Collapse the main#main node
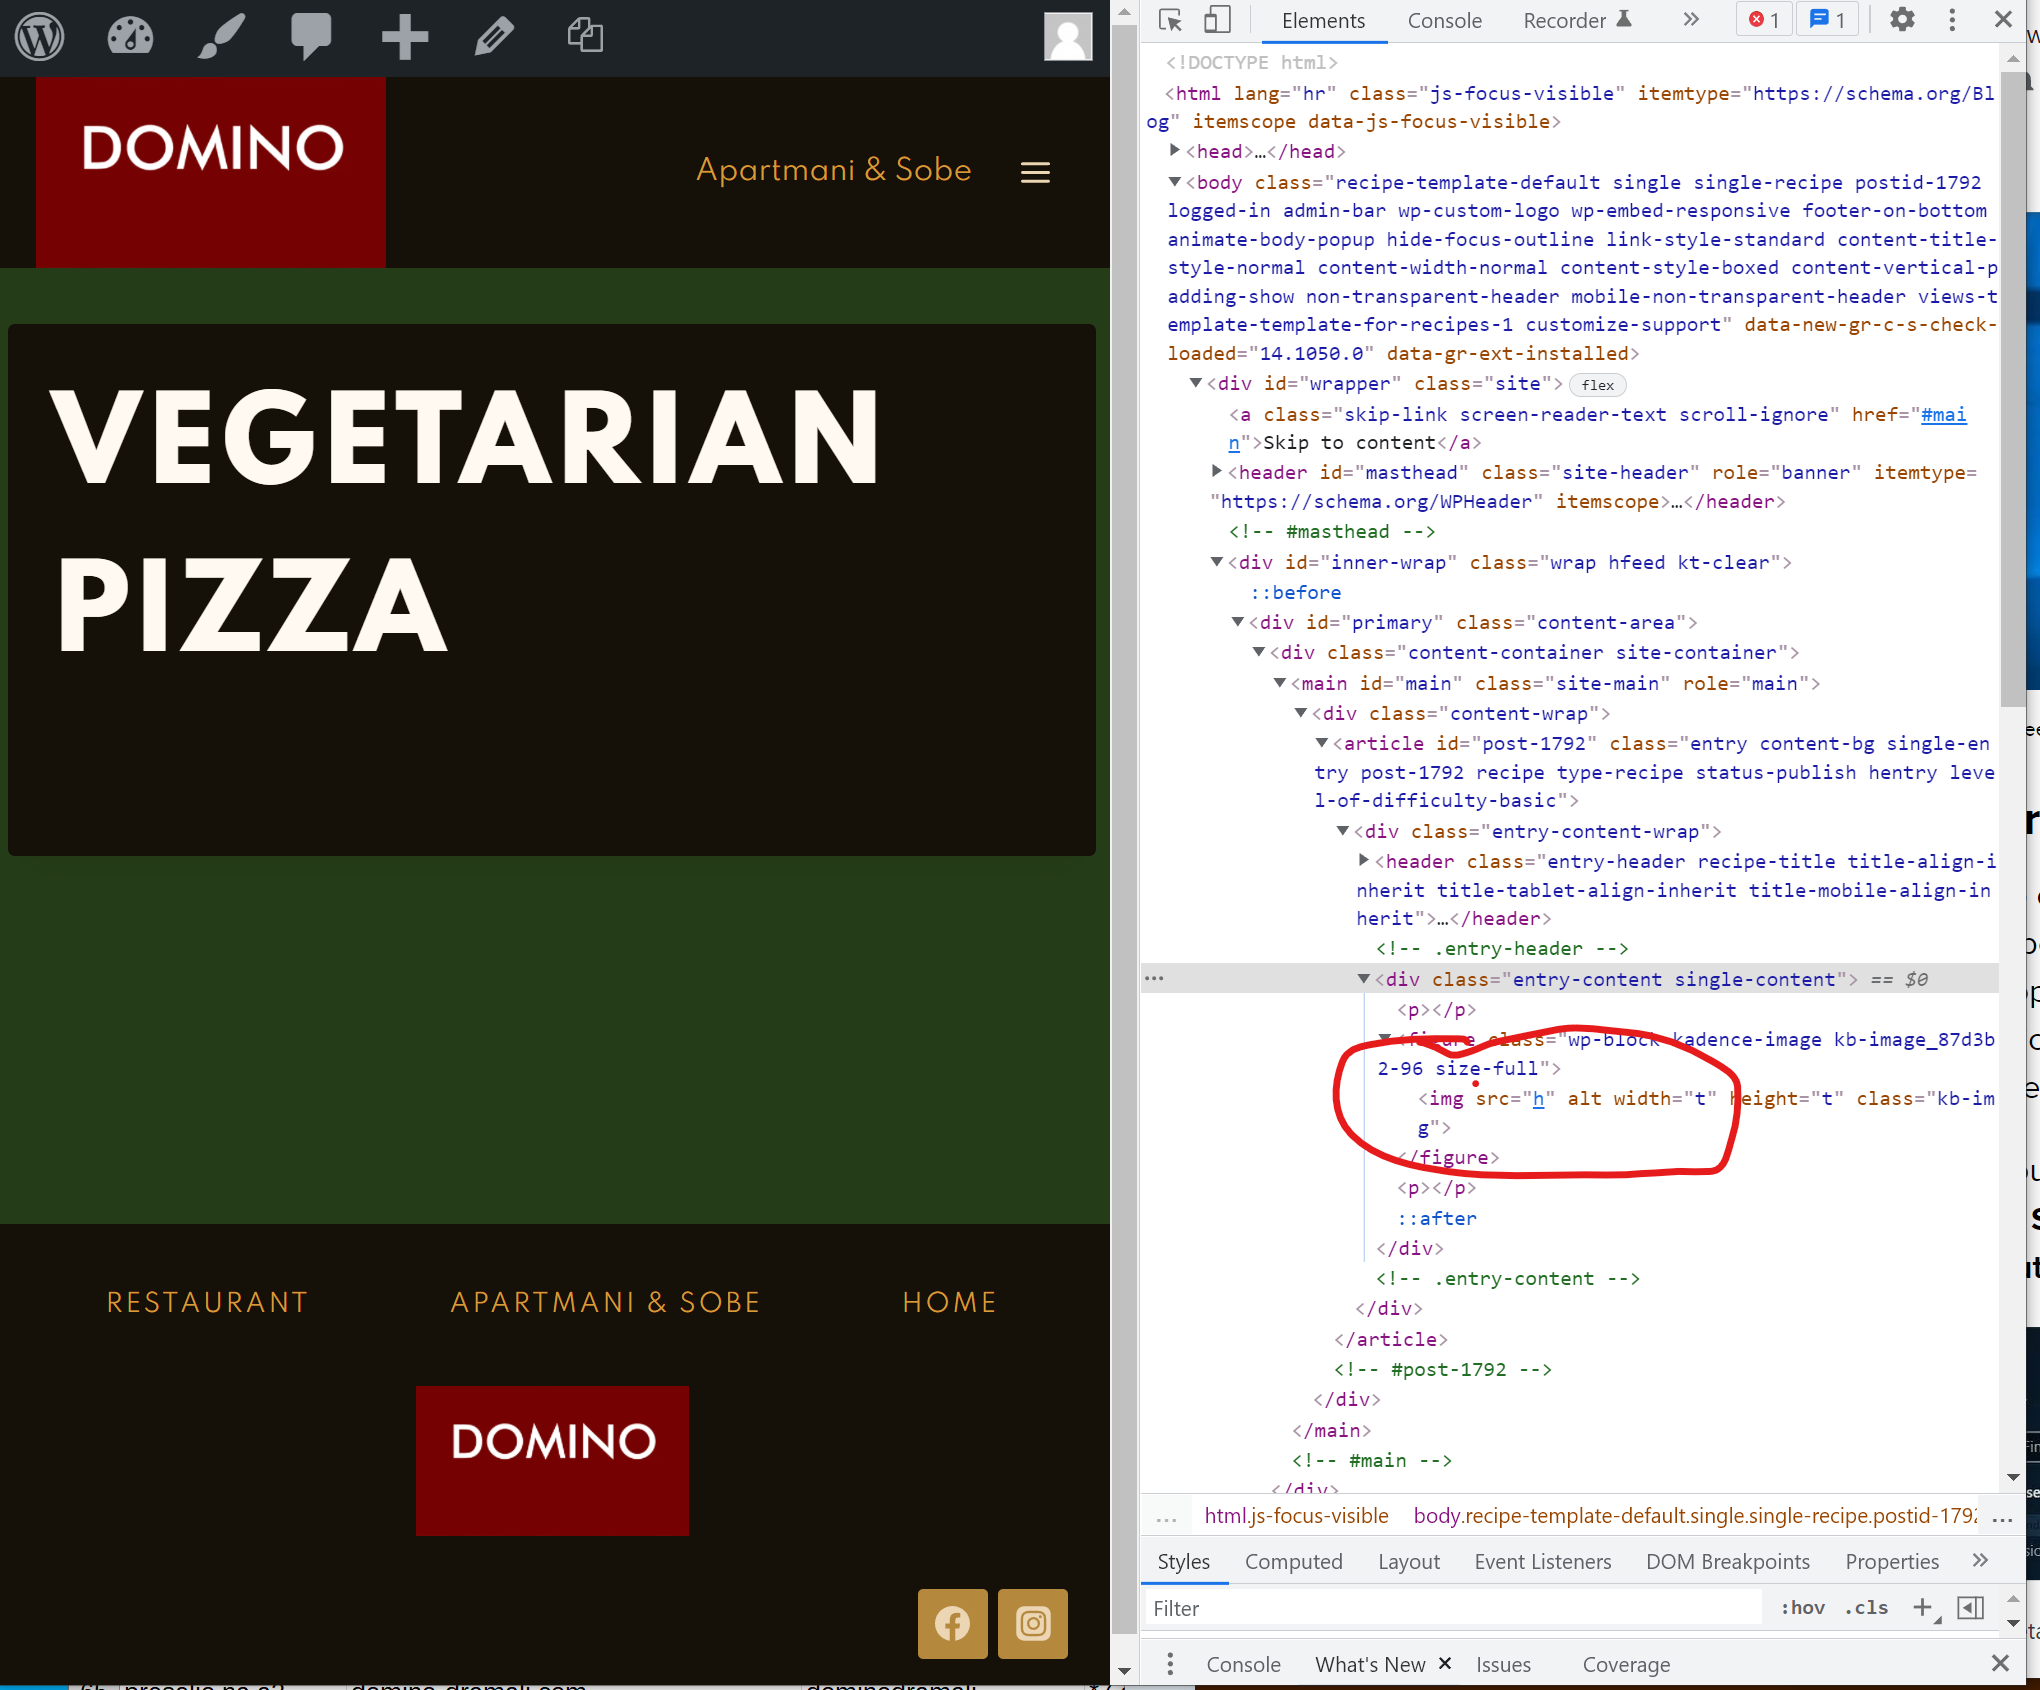2040x1690 pixels. 1280,683
